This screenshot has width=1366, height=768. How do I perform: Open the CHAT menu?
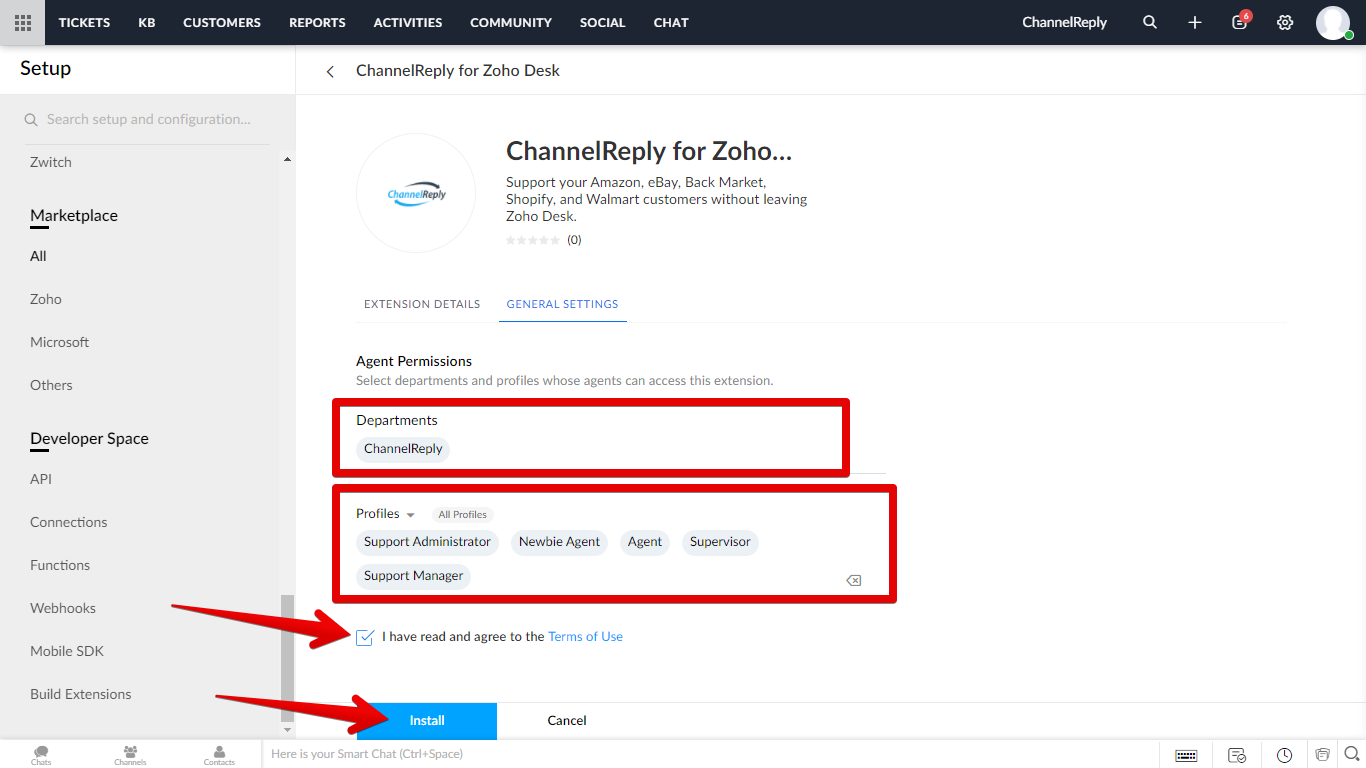671,22
